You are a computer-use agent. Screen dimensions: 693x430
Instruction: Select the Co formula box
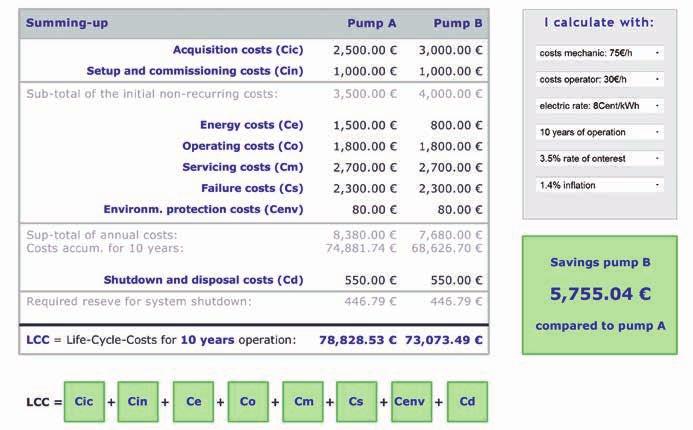[248, 402]
